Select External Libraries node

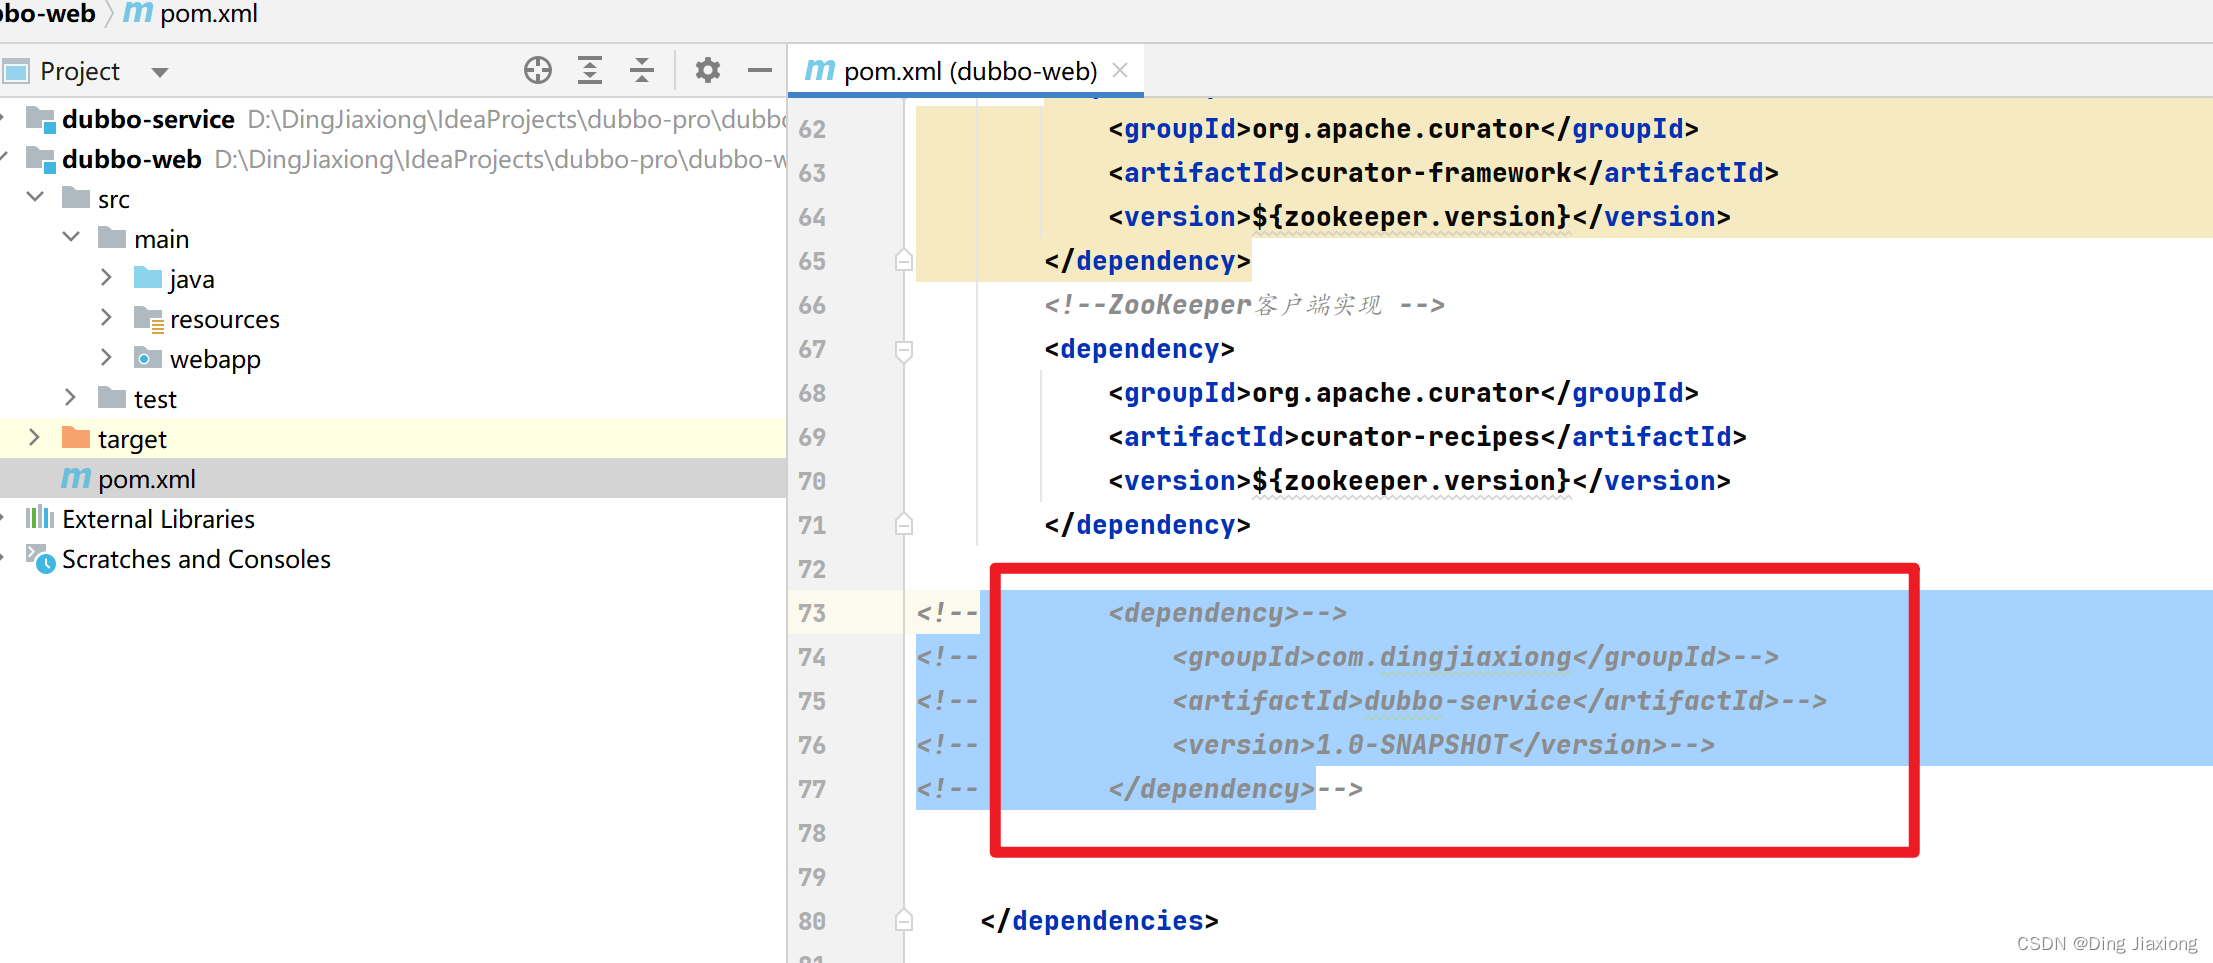[x=158, y=519]
